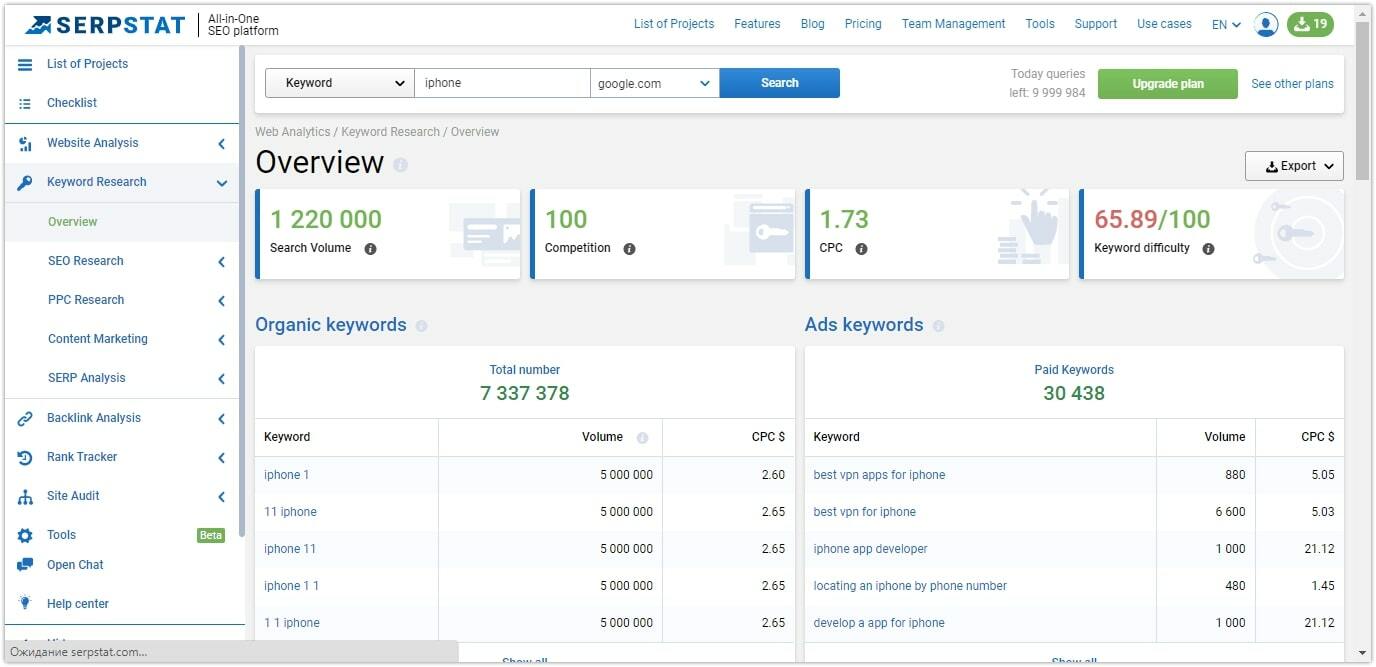Collapse the Keyword Research section chevron

tap(221, 183)
